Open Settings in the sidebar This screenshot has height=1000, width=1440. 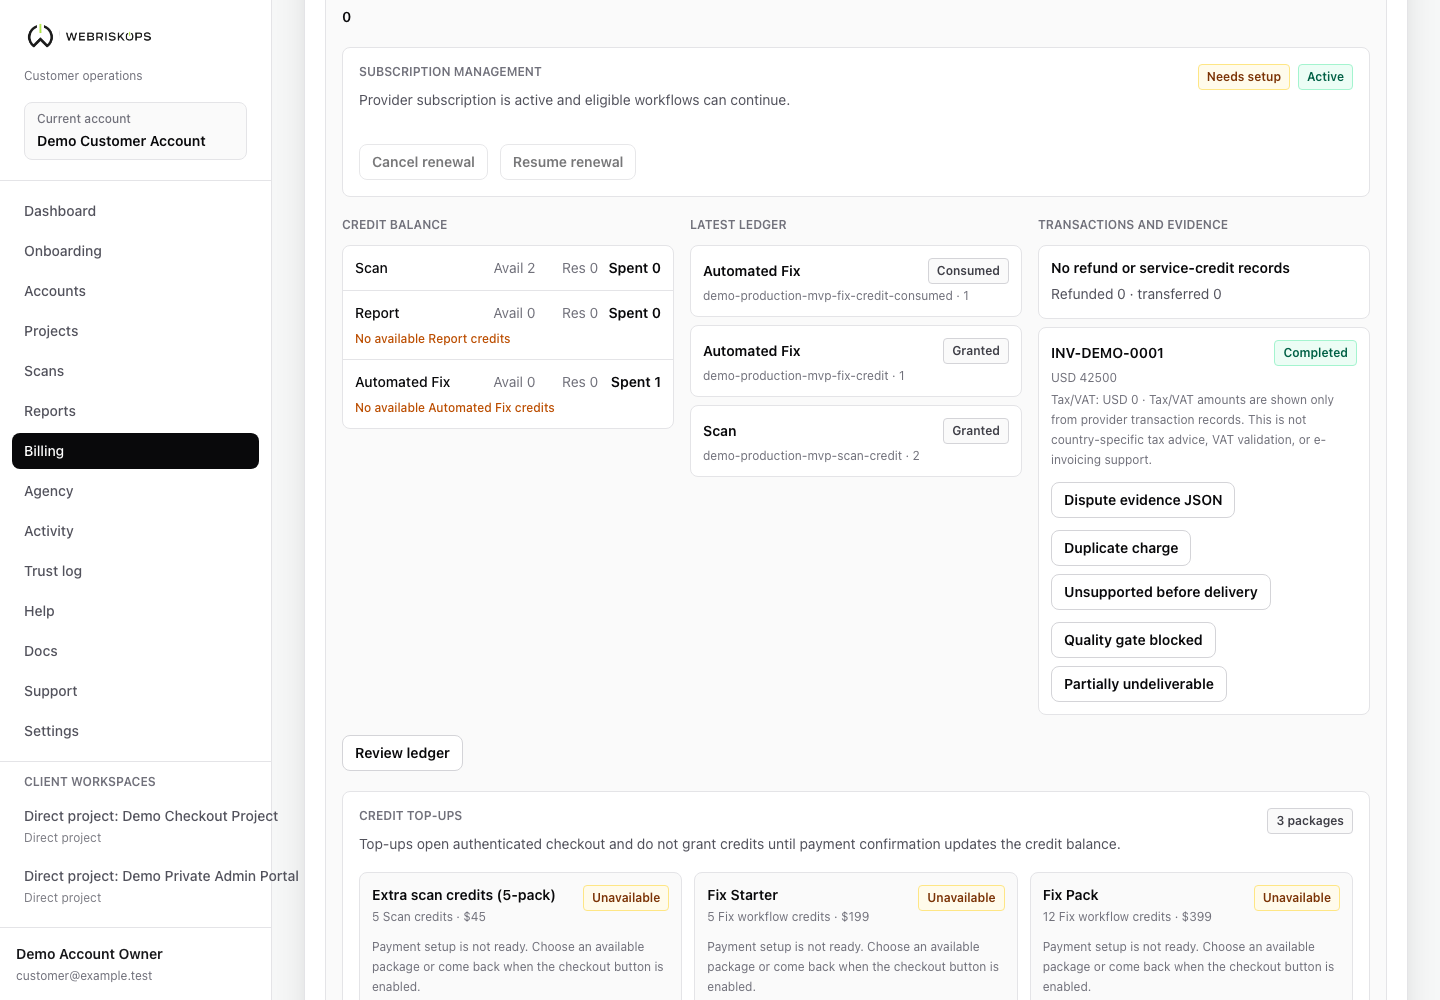[135, 731]
